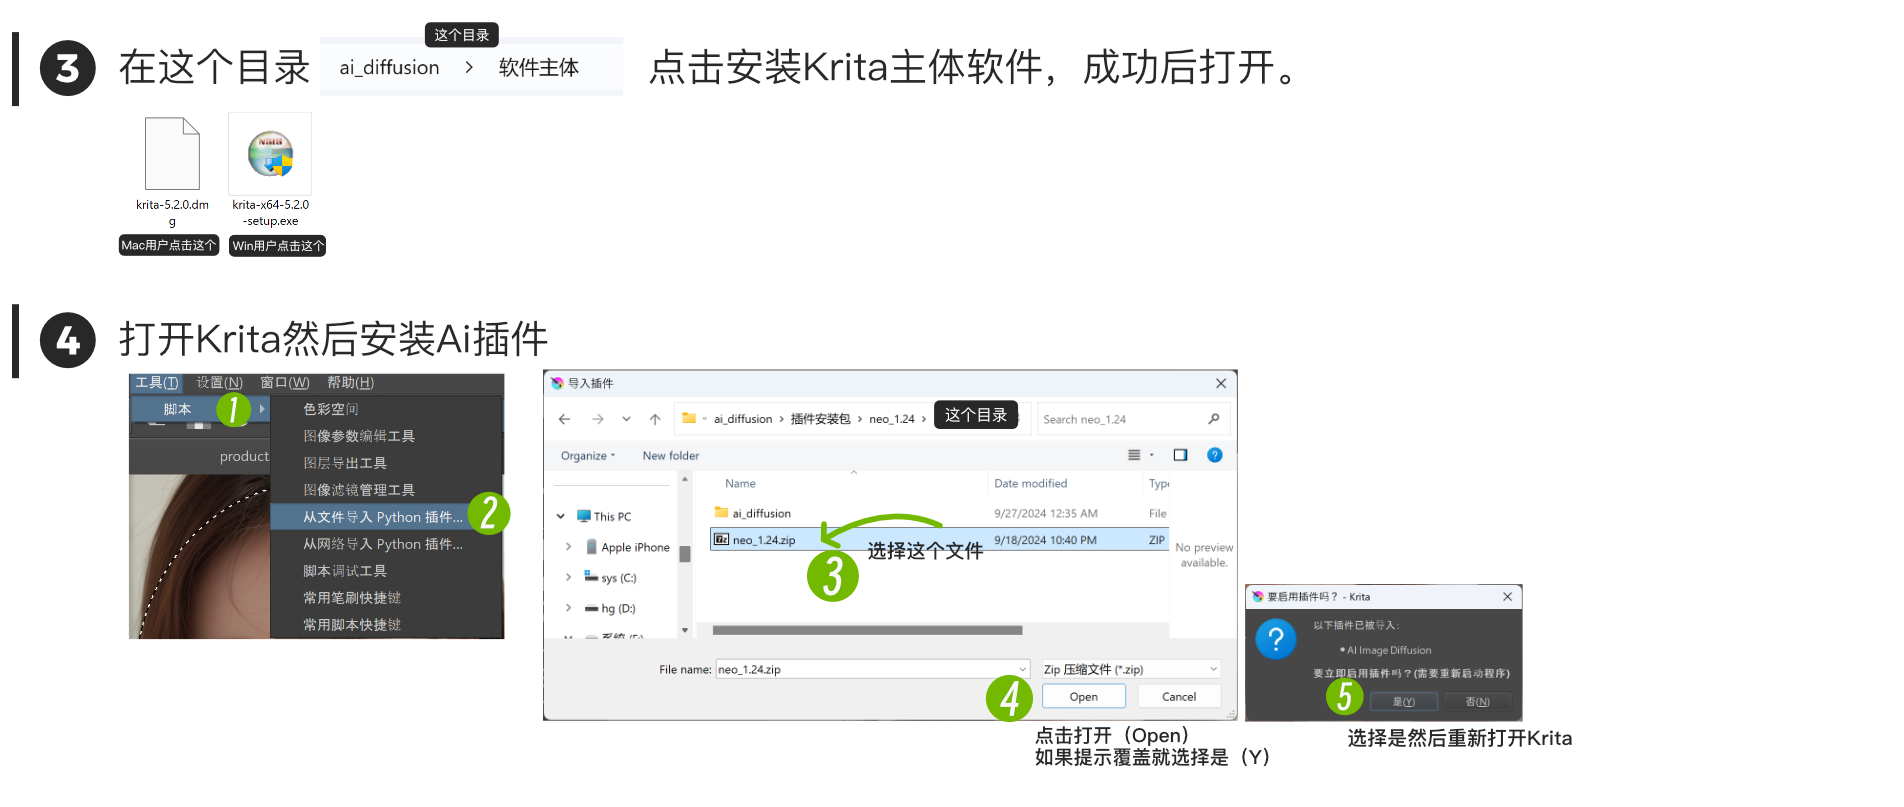Open the 工具(T) menu
1904x807 pixels.
coord(157,382)
